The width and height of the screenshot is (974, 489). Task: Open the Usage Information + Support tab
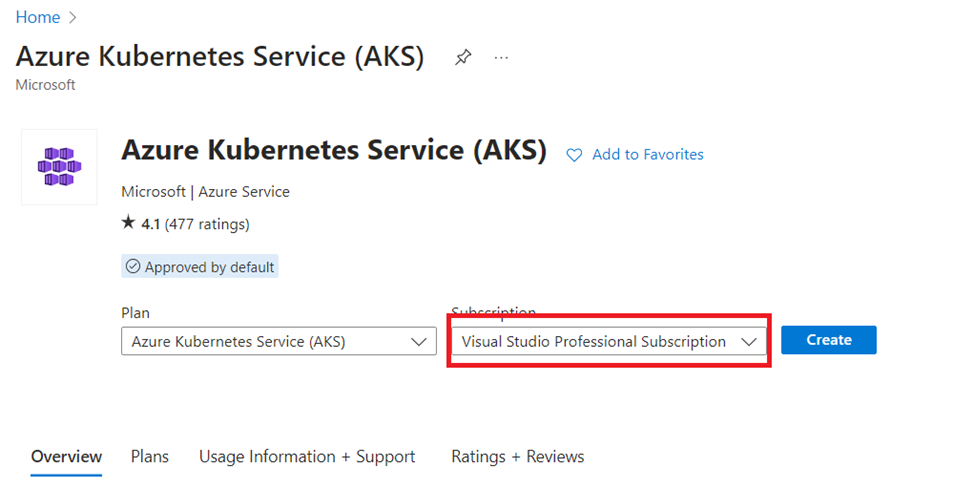(307, 457)
